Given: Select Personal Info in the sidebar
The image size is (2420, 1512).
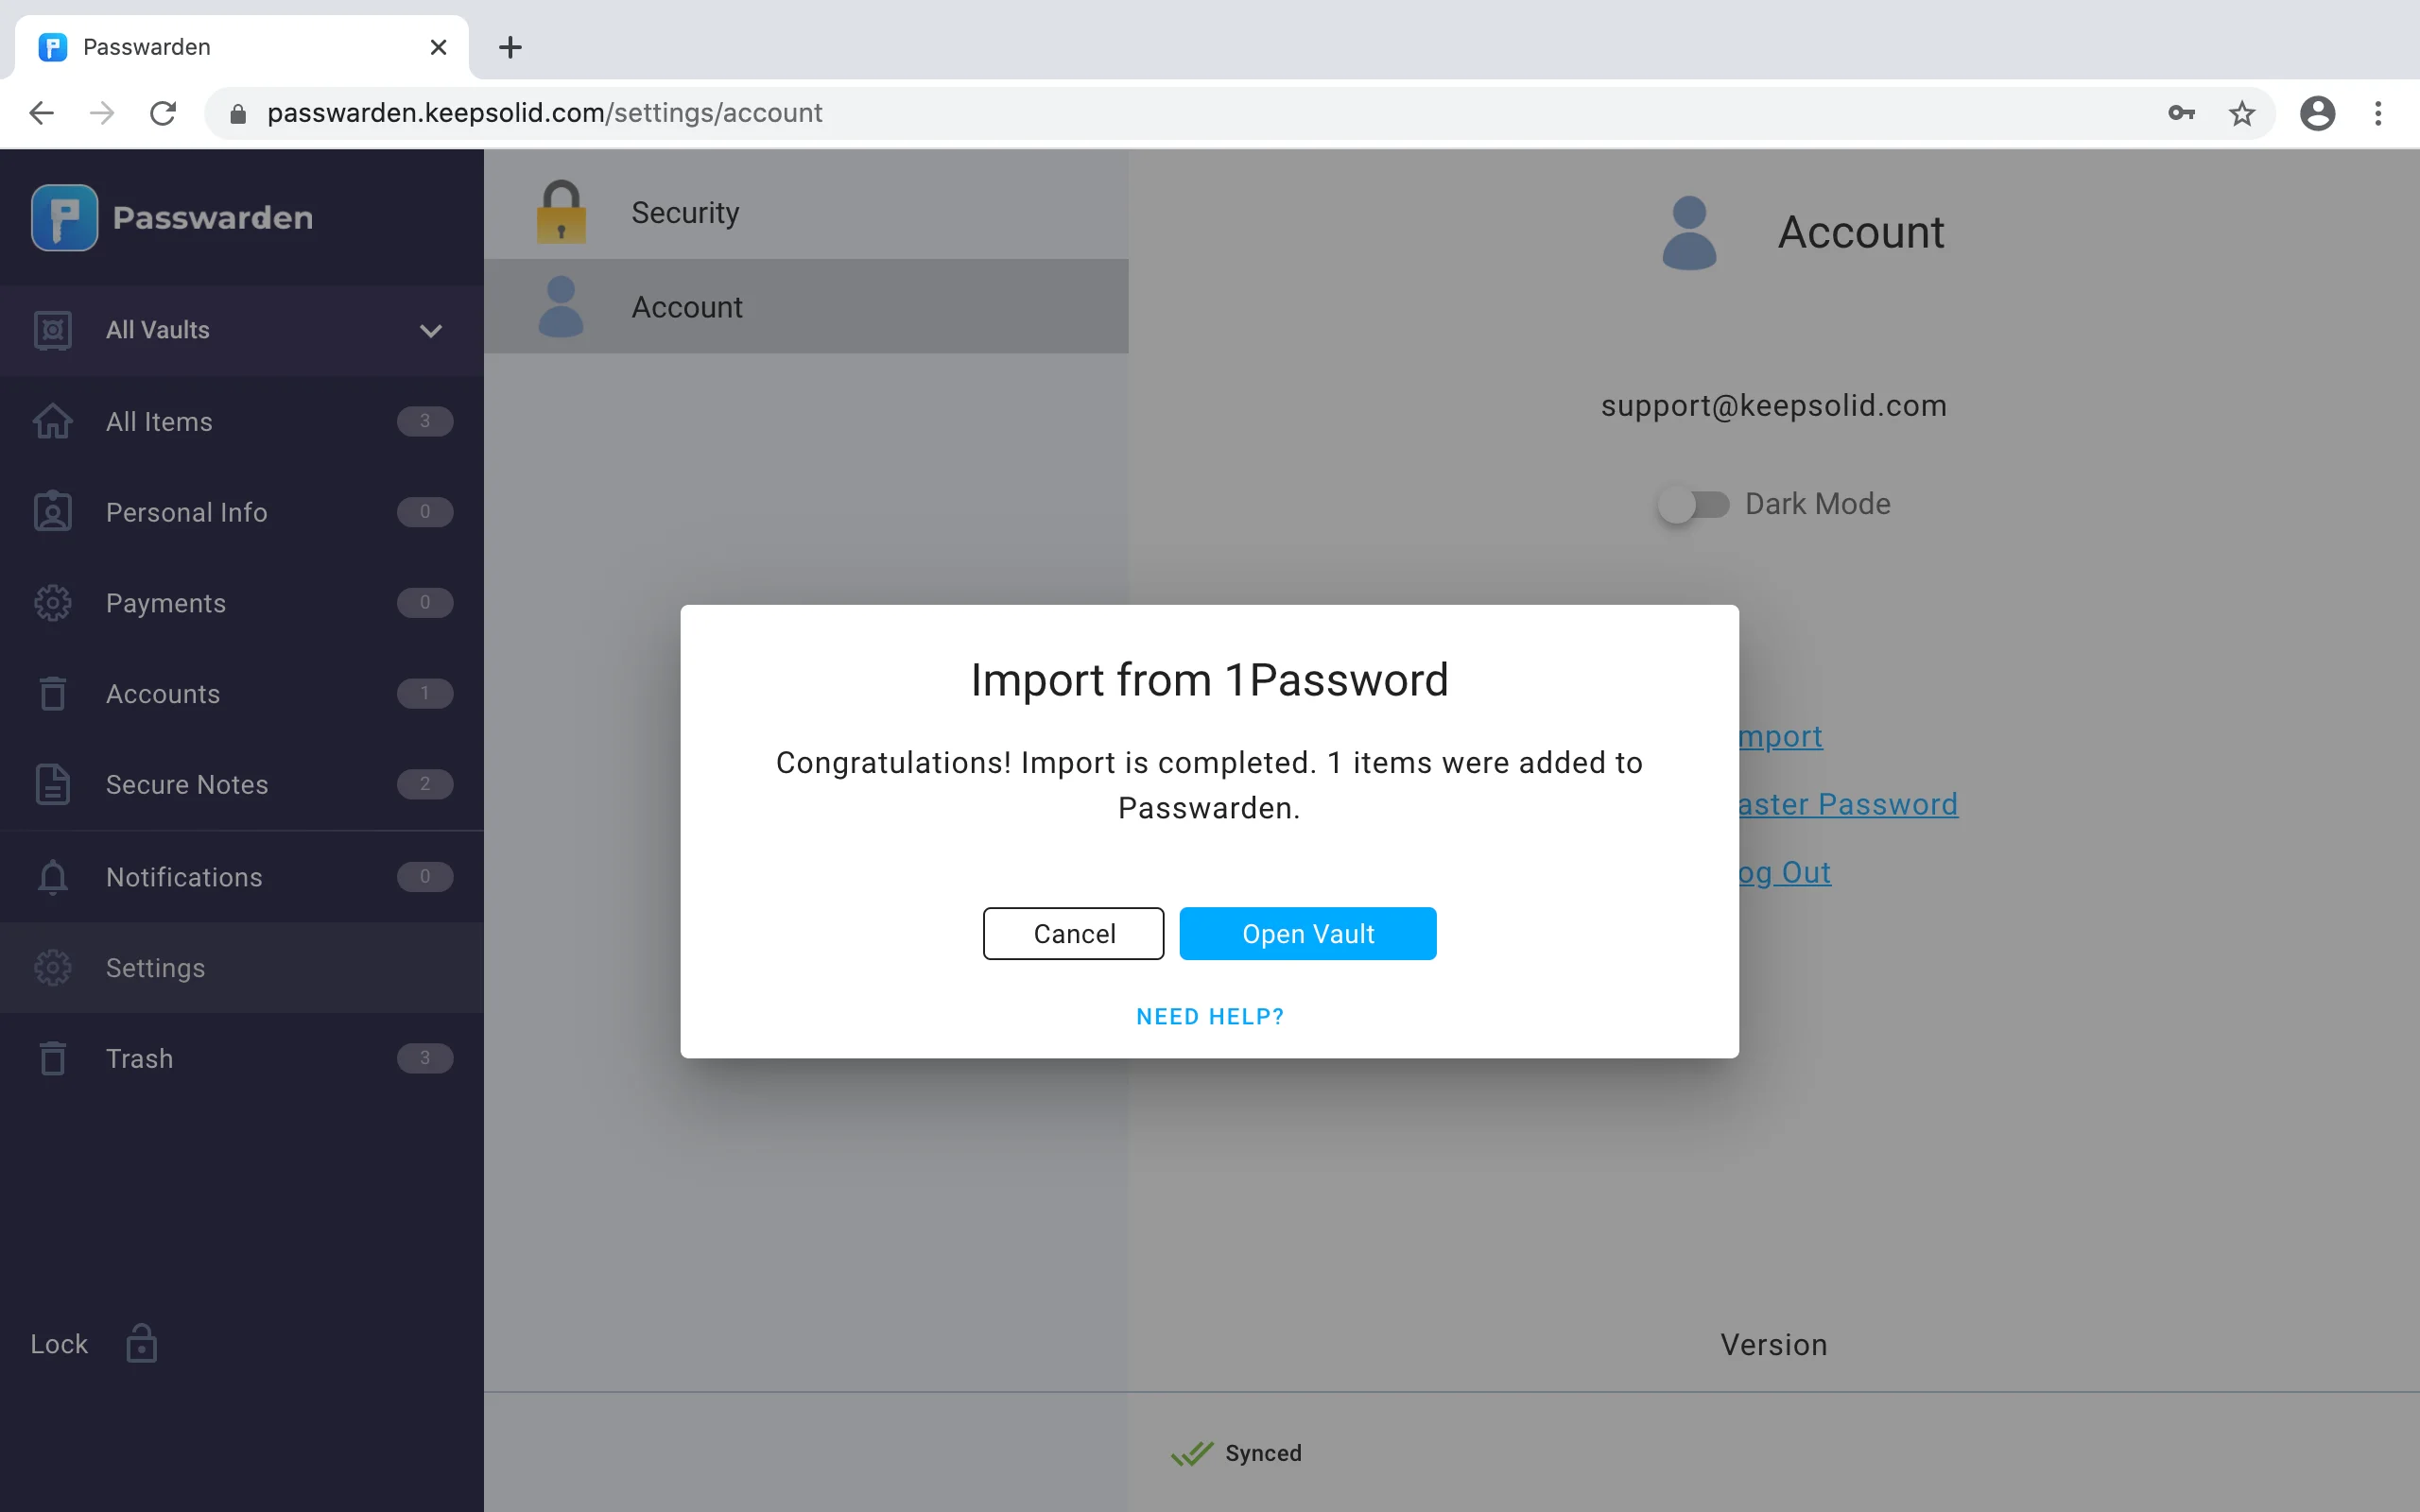Looking at the screenshot, I should pyautogui.click(x=187, y=512).
